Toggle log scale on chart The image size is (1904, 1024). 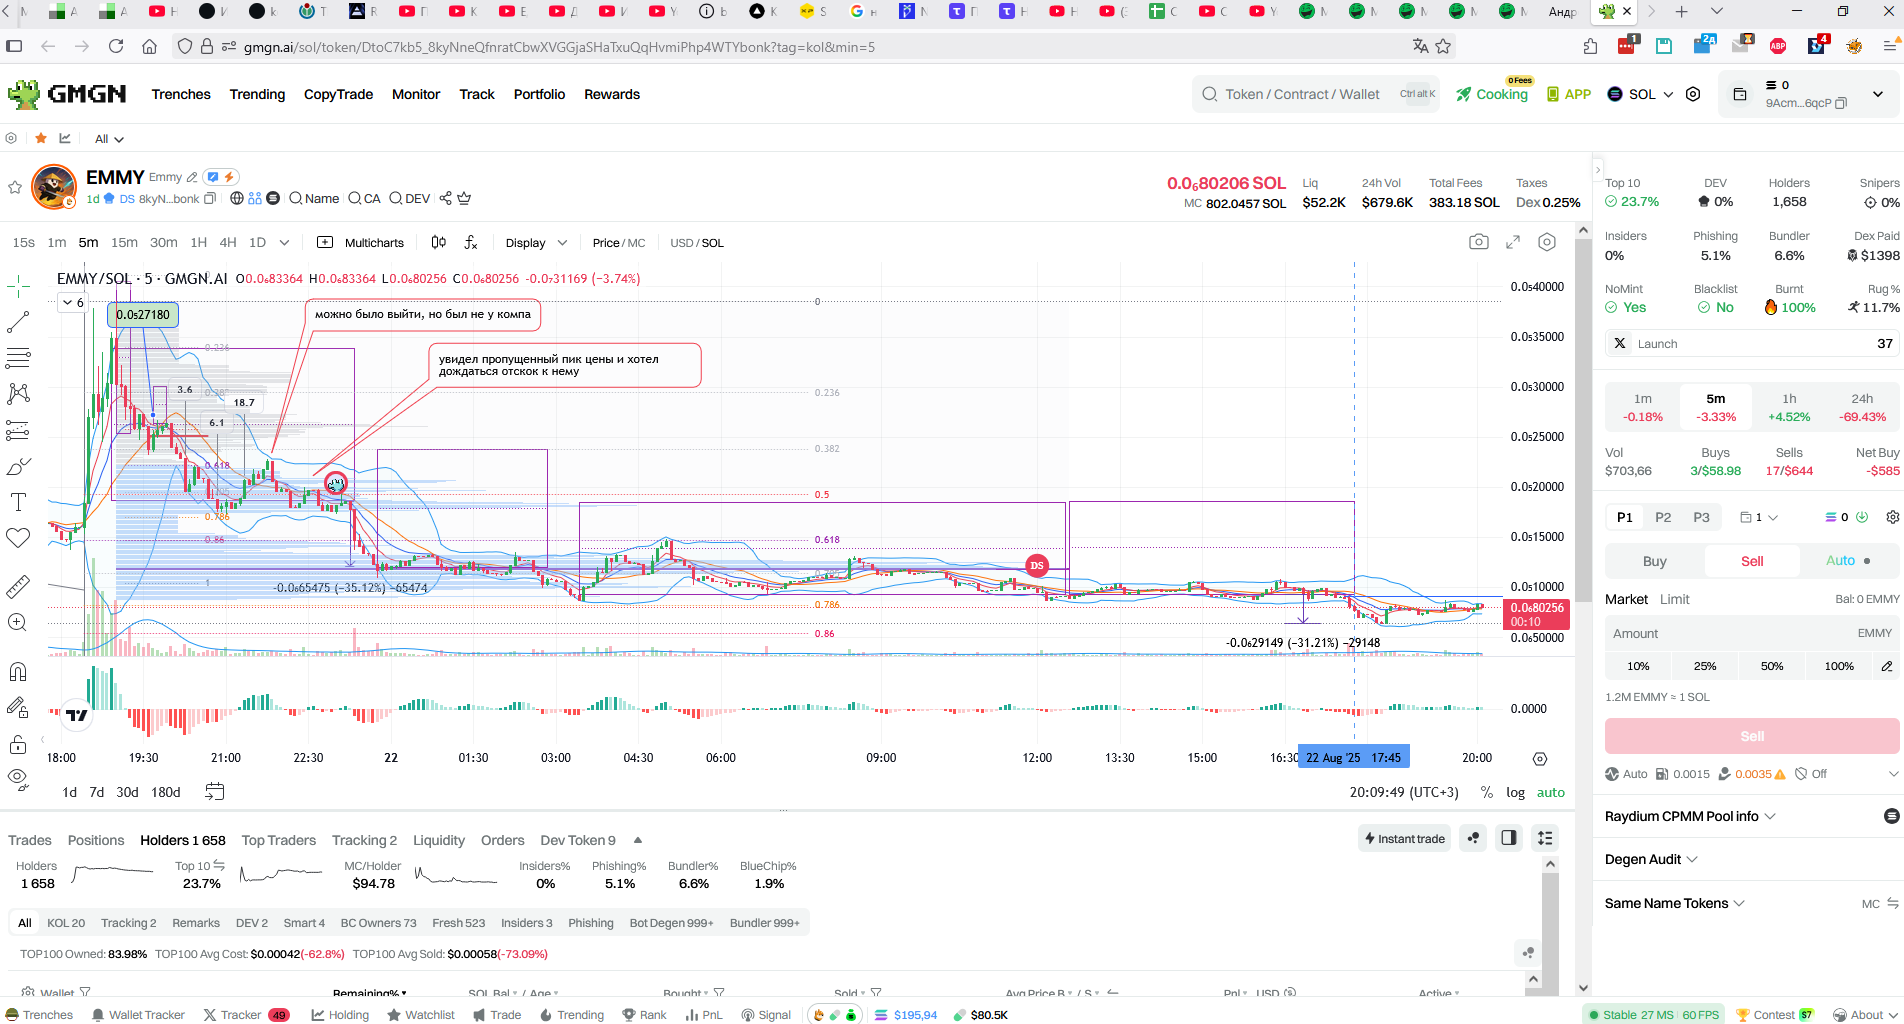coord(1516,792)
